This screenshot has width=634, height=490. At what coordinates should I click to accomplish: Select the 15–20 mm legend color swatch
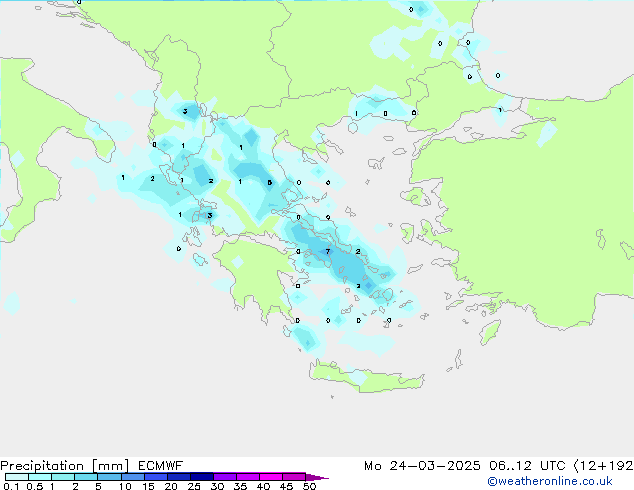tap(156, 477)
